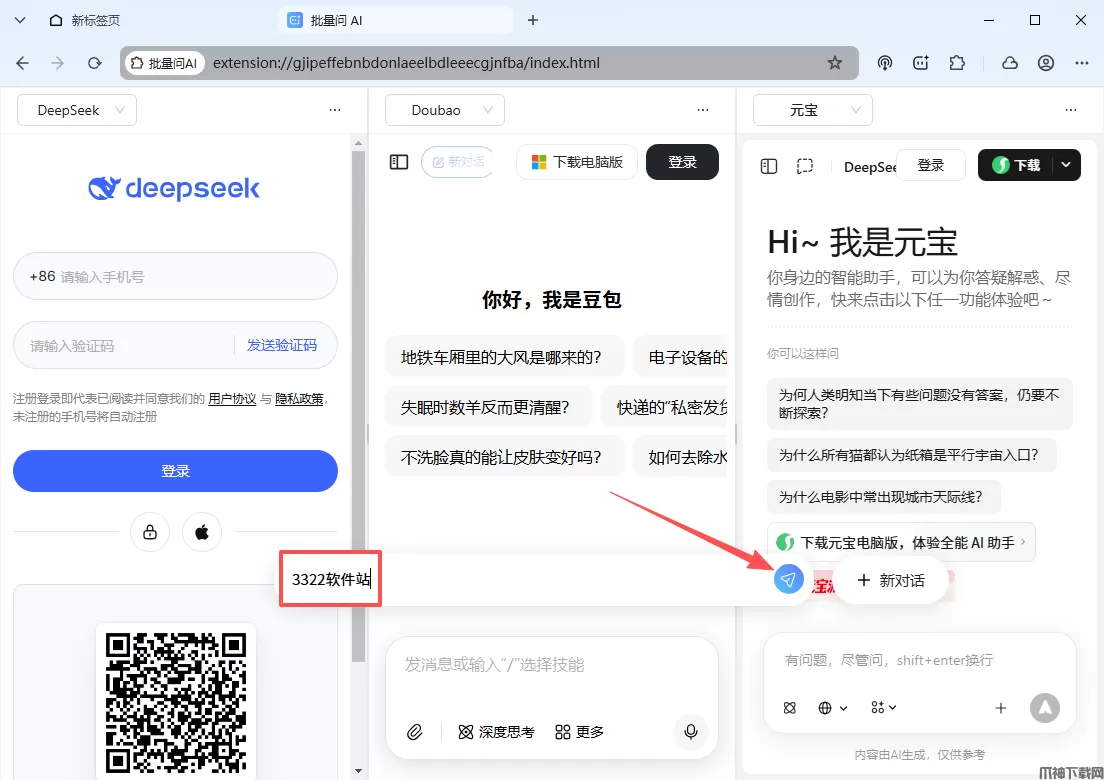Open the DeepSeek model selector dropdown
The image size is (1104, 780).
[77, 110]
